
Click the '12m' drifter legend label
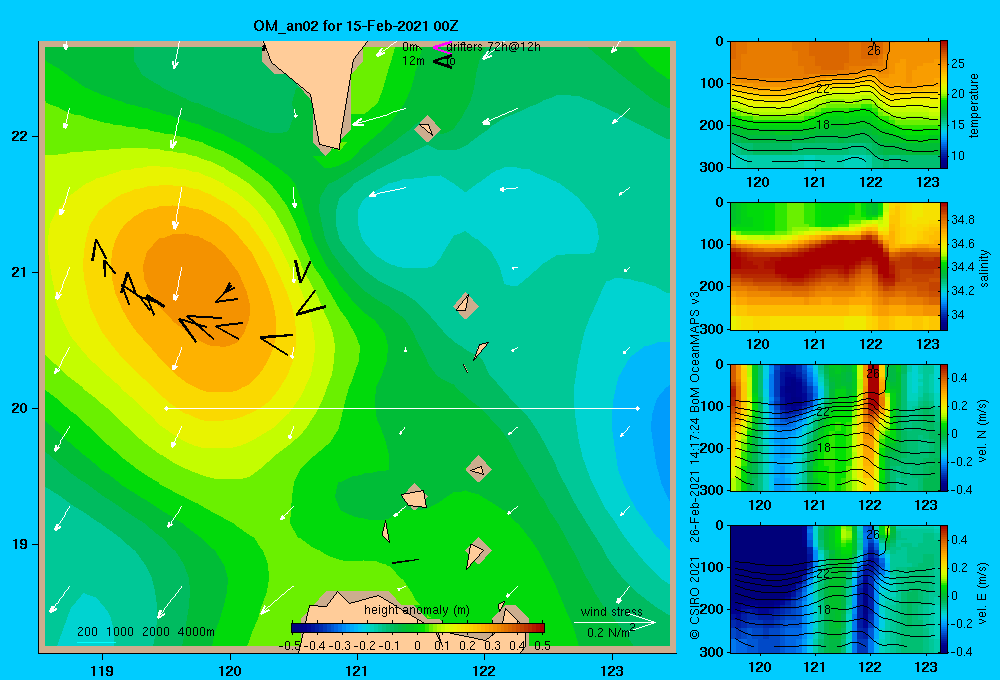413,61
